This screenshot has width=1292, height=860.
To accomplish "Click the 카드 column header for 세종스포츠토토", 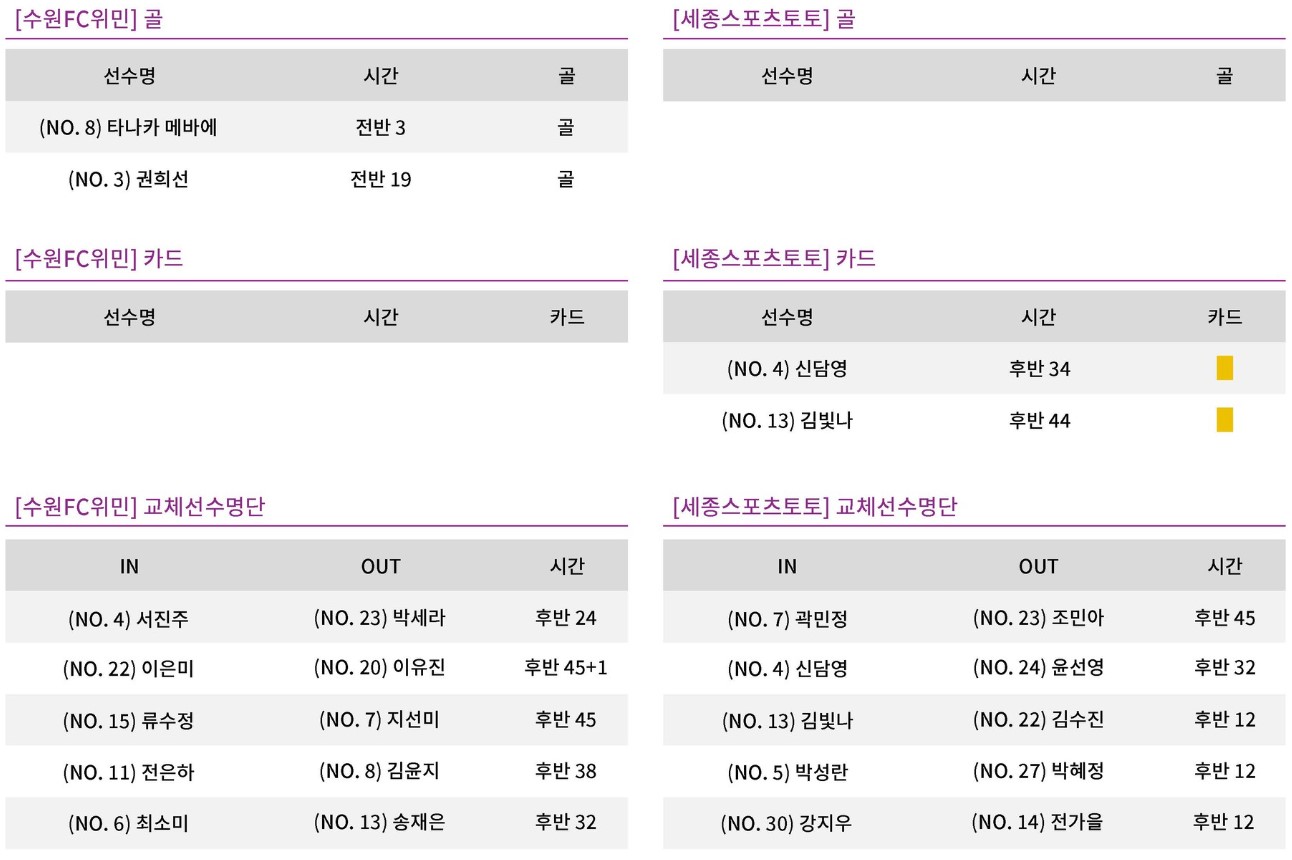I will point(1225,317).
